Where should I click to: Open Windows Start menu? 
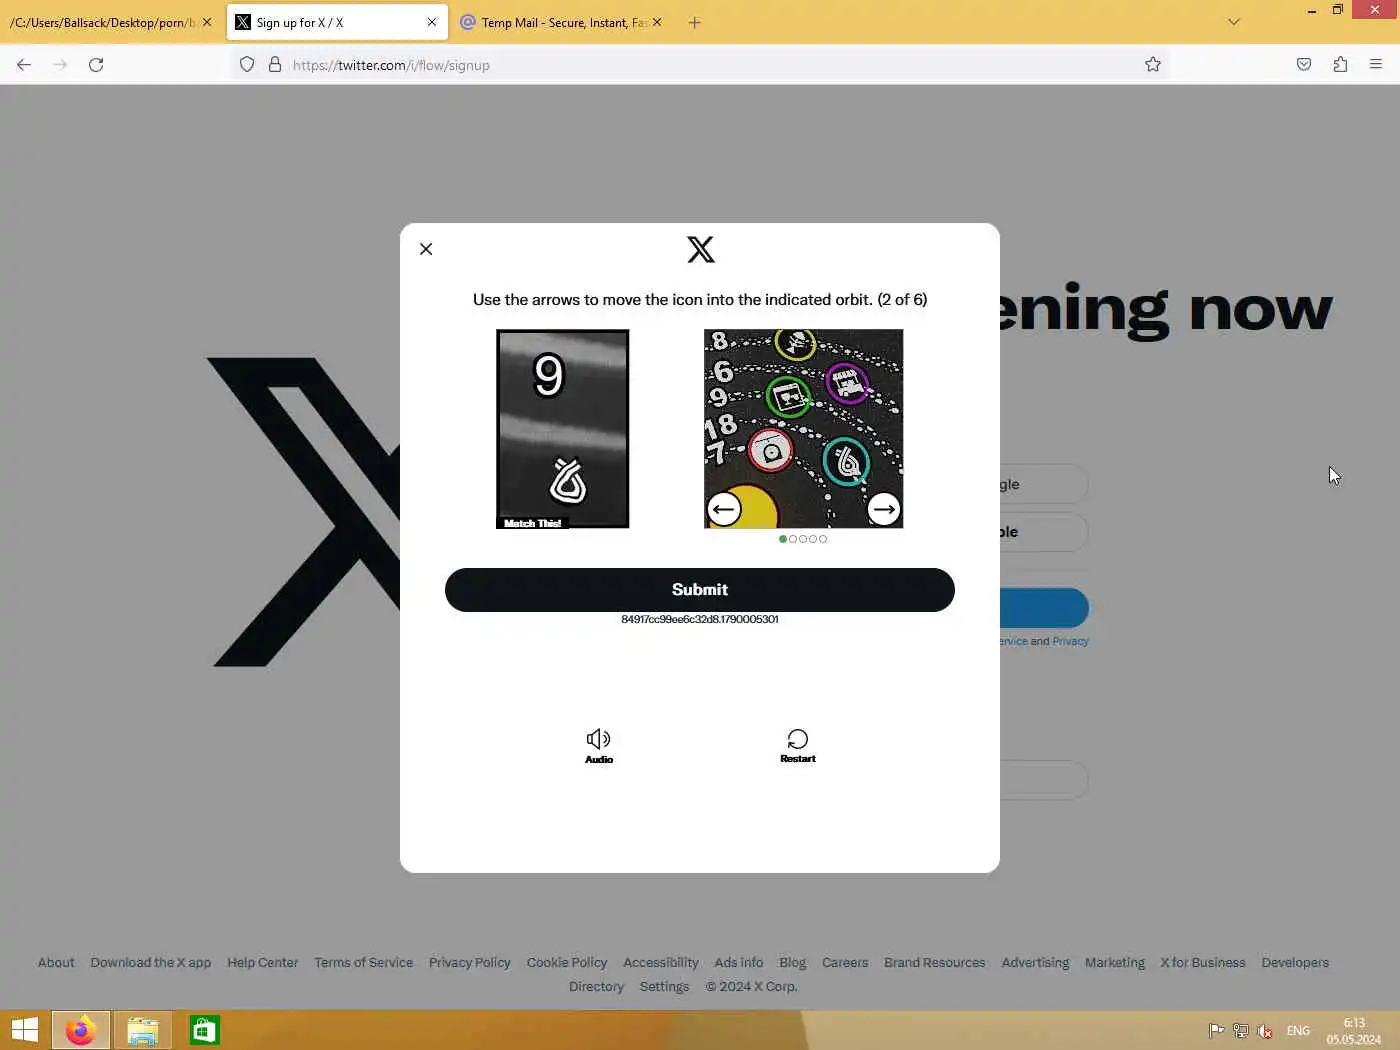tap(24, 1030)
